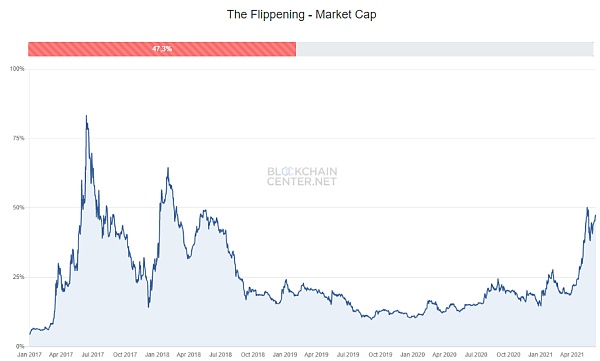Click the Jan 2019 x-axis label

click(285, 355)
